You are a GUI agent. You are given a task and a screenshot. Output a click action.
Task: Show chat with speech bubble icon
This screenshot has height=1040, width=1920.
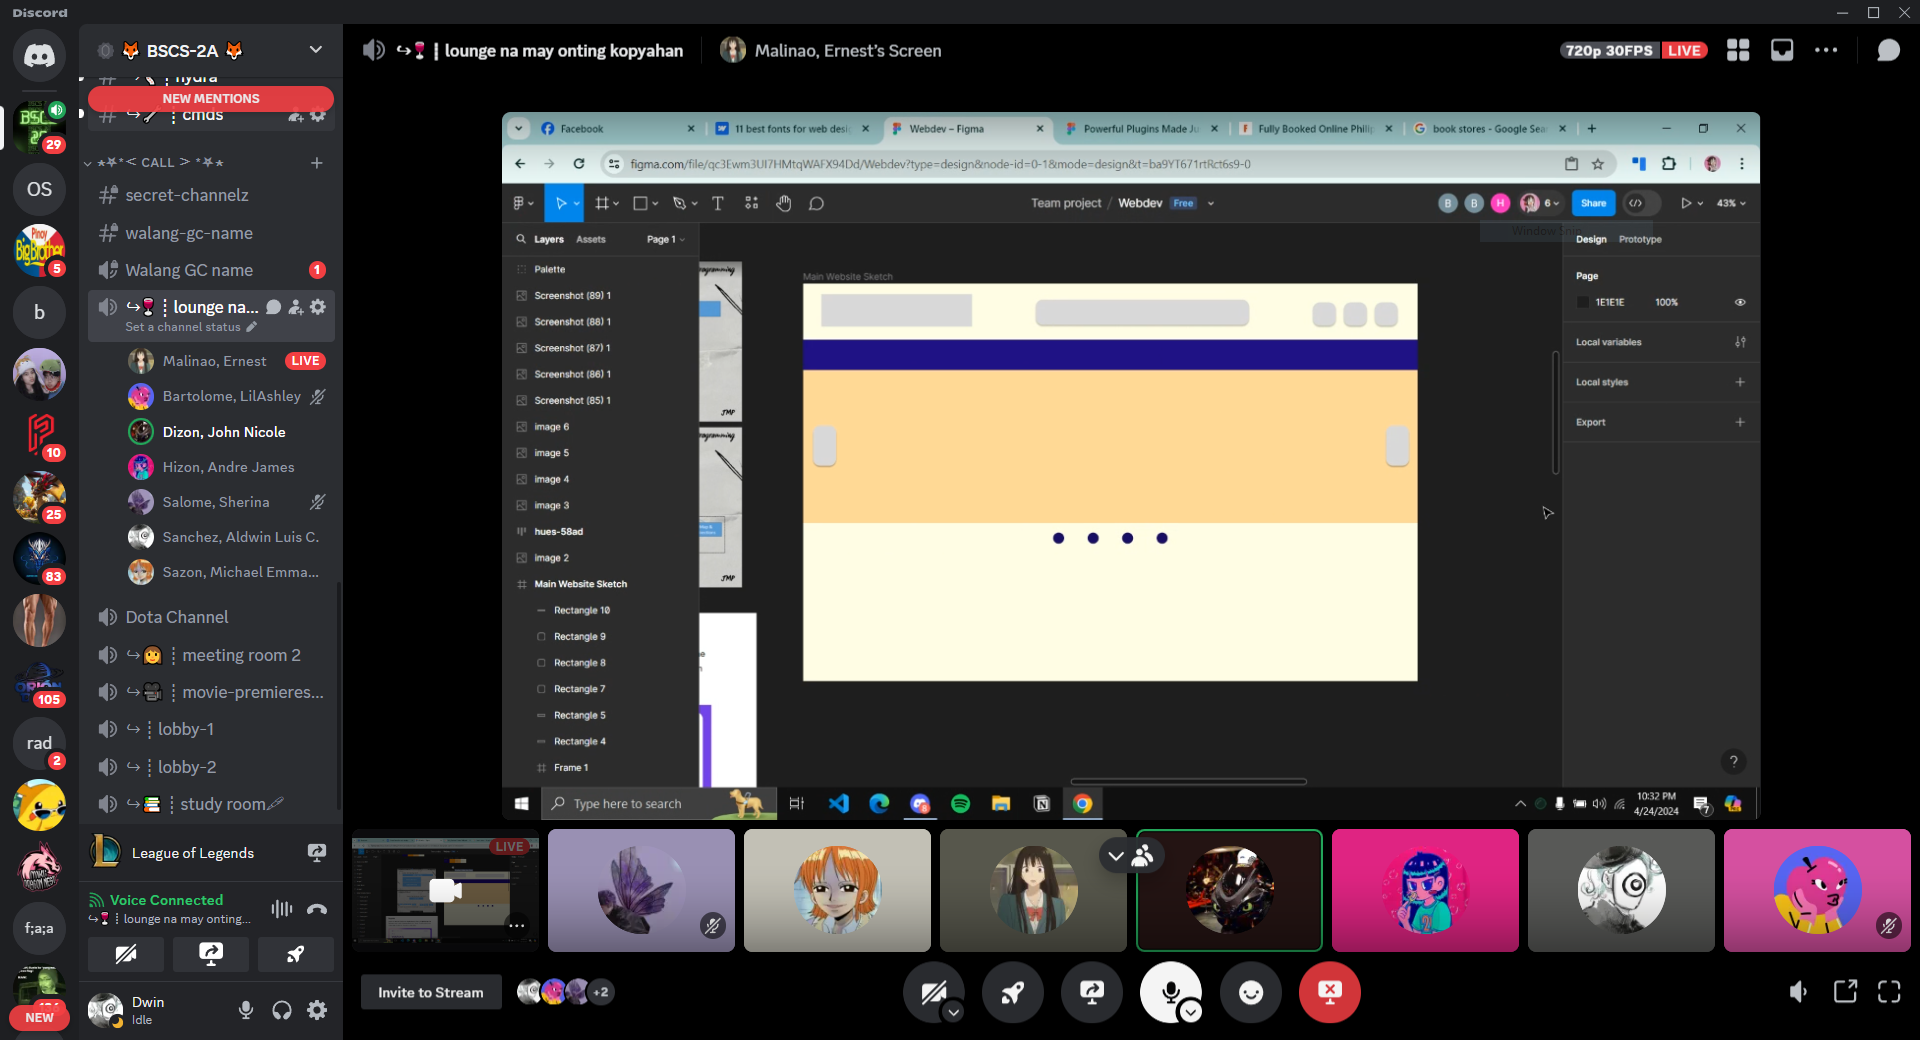pos(1887,50)
